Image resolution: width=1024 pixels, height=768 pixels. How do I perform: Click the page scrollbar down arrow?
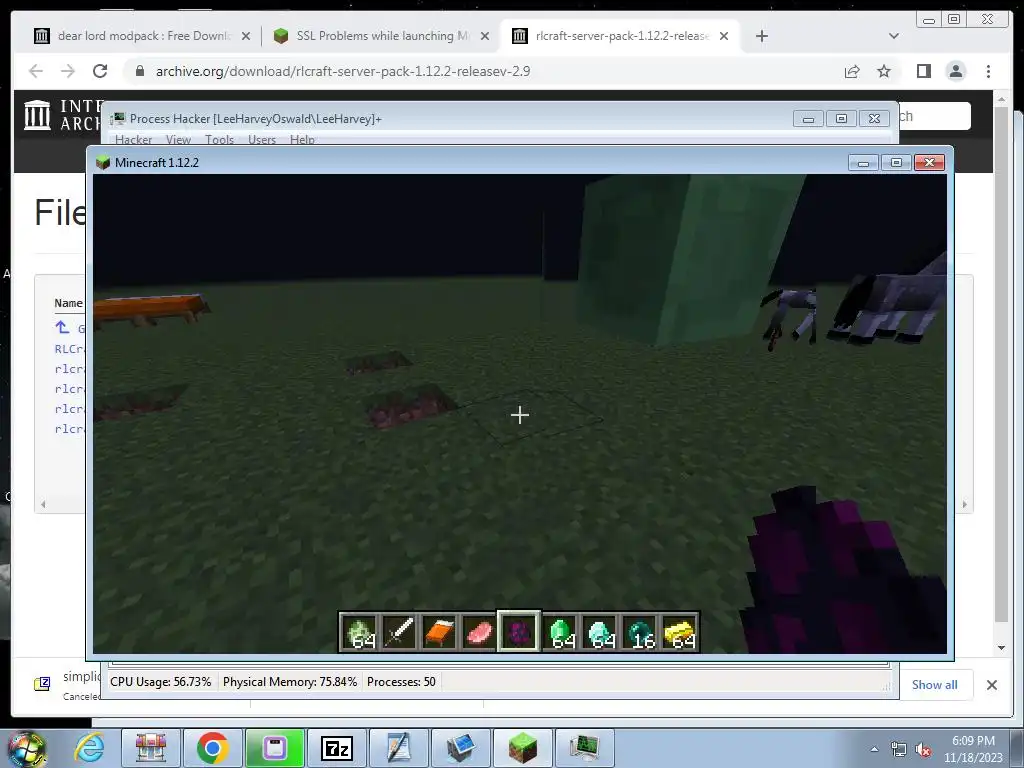pos(1001,648)
